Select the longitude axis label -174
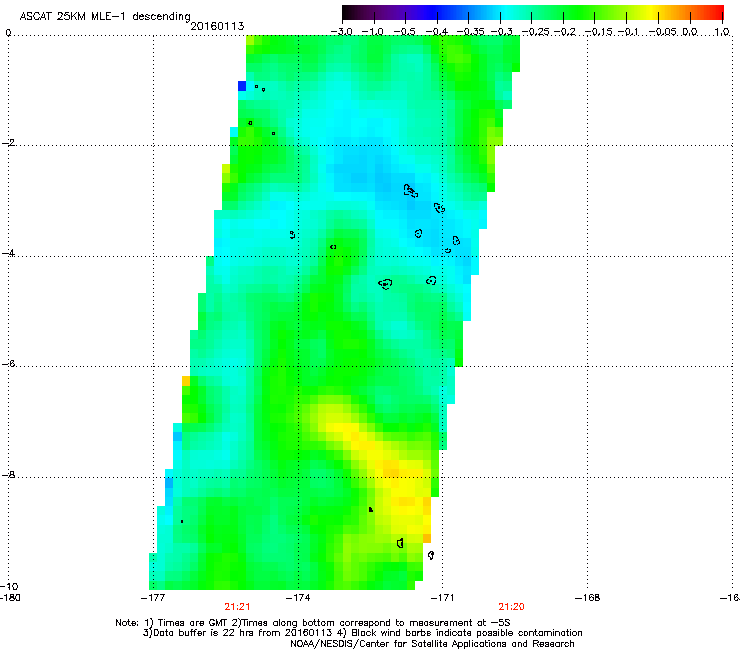740x650 pixels. (x=298, y=597)
